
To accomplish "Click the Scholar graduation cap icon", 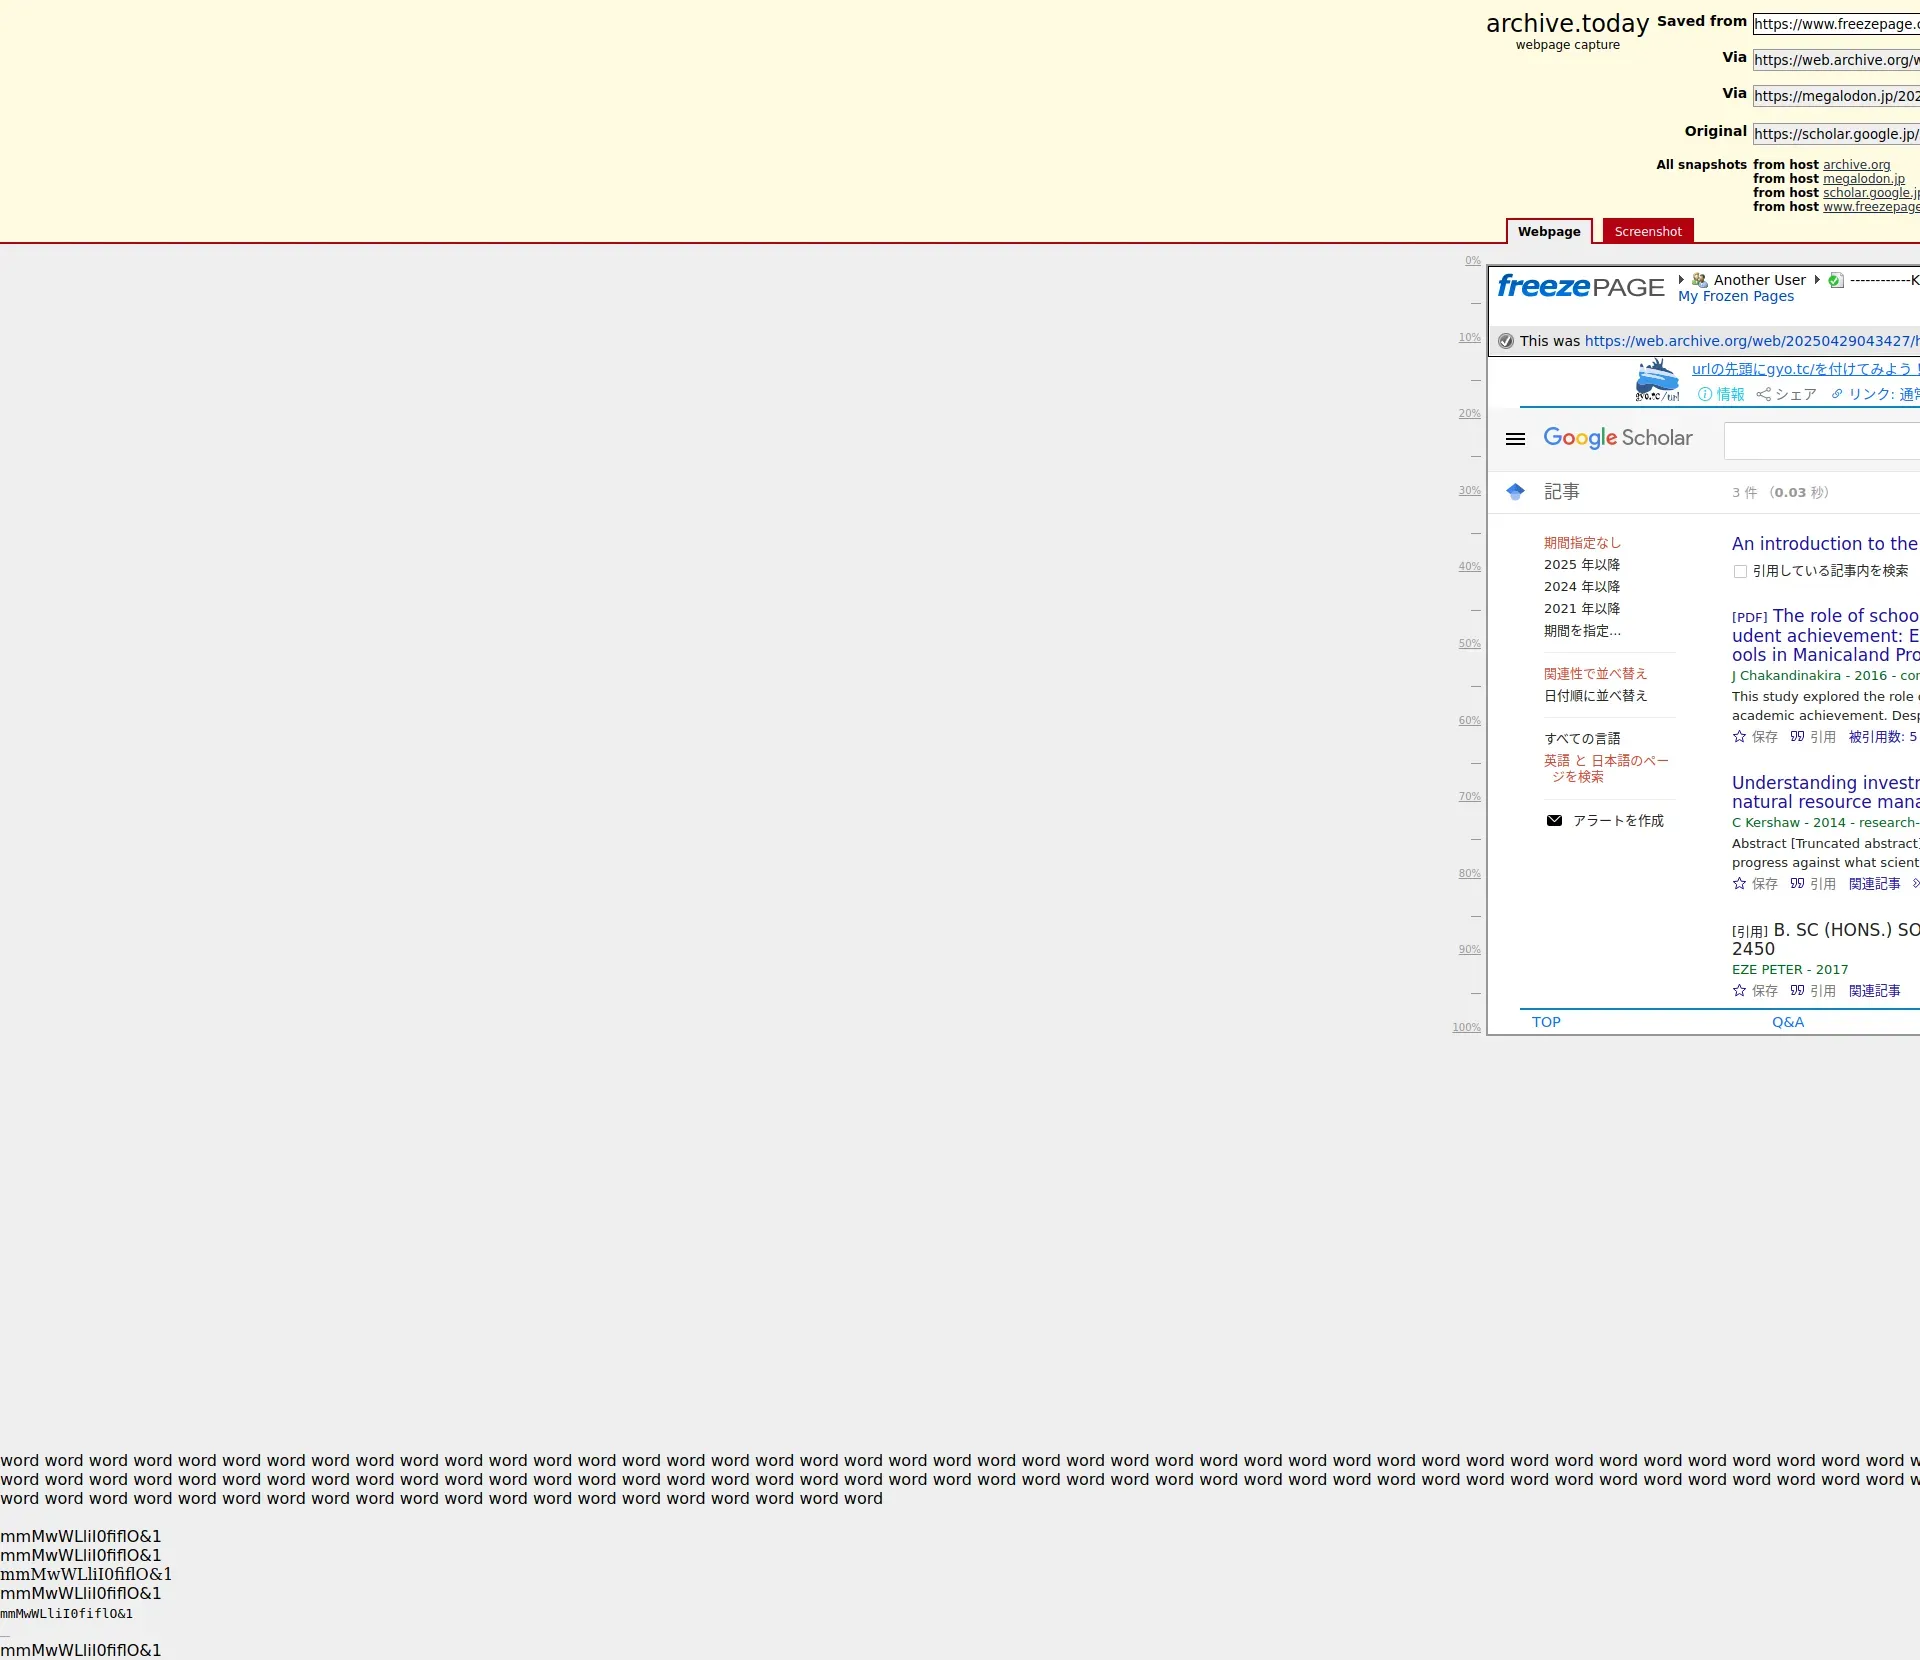I will coord(1515,492).
